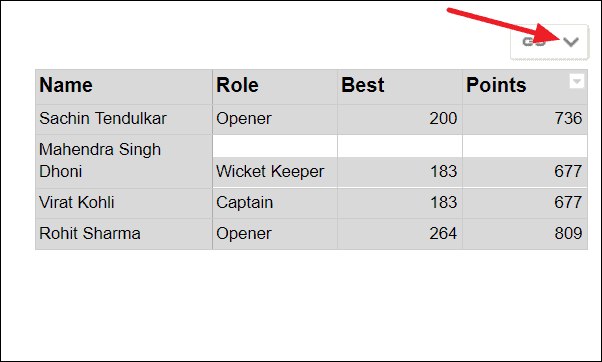The image size is (602, 362).
Task: Click the Points value 736 cell
Action: click(525, 119)
